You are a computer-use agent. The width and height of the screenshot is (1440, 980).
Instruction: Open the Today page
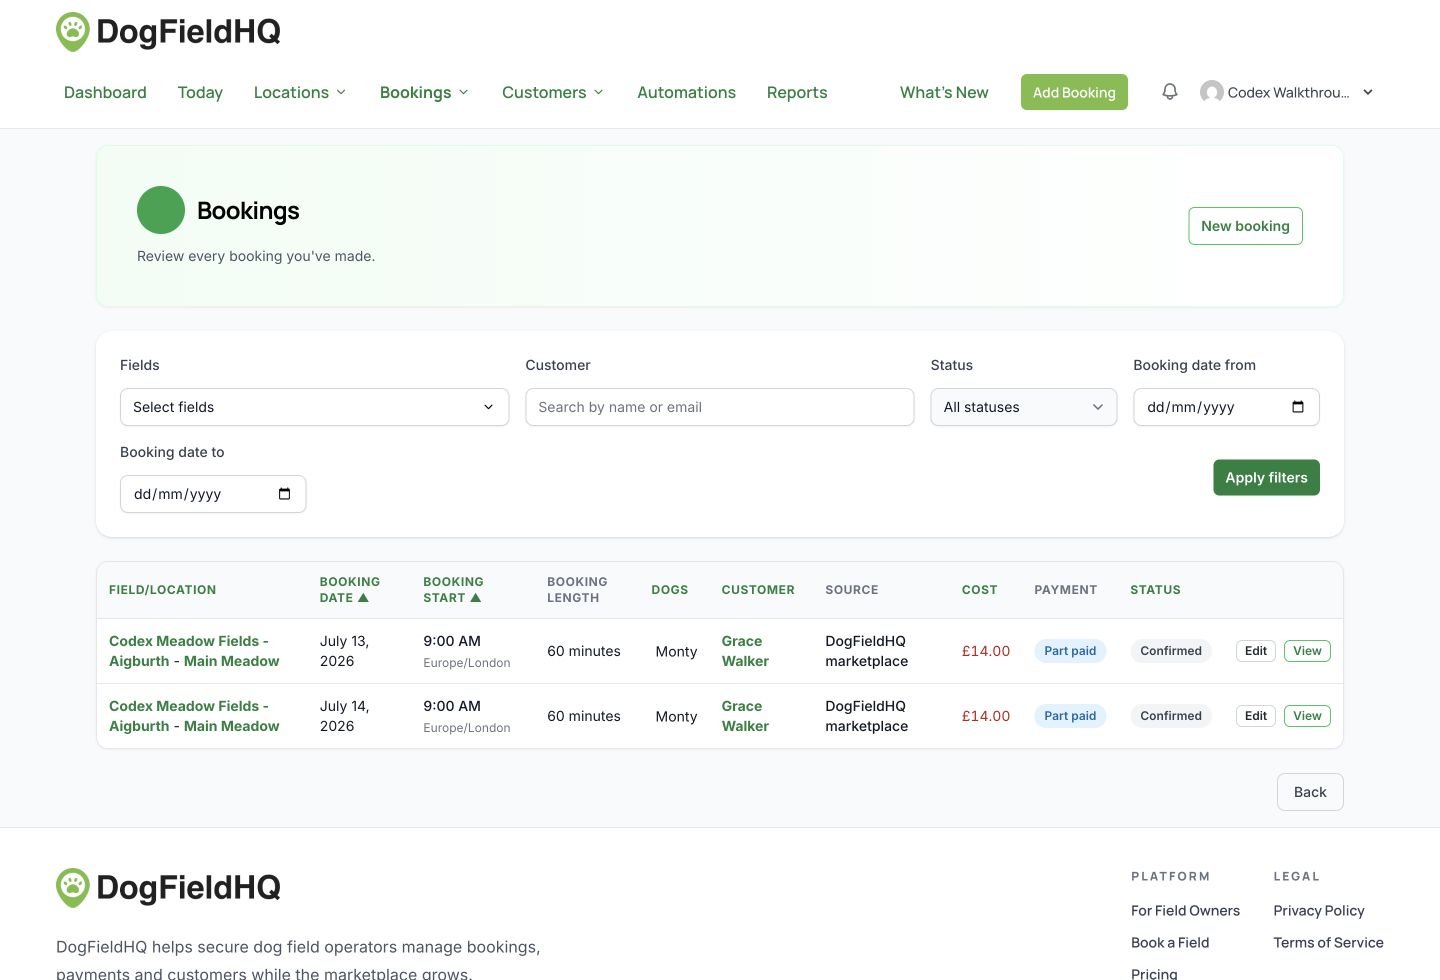coord(200,92)
